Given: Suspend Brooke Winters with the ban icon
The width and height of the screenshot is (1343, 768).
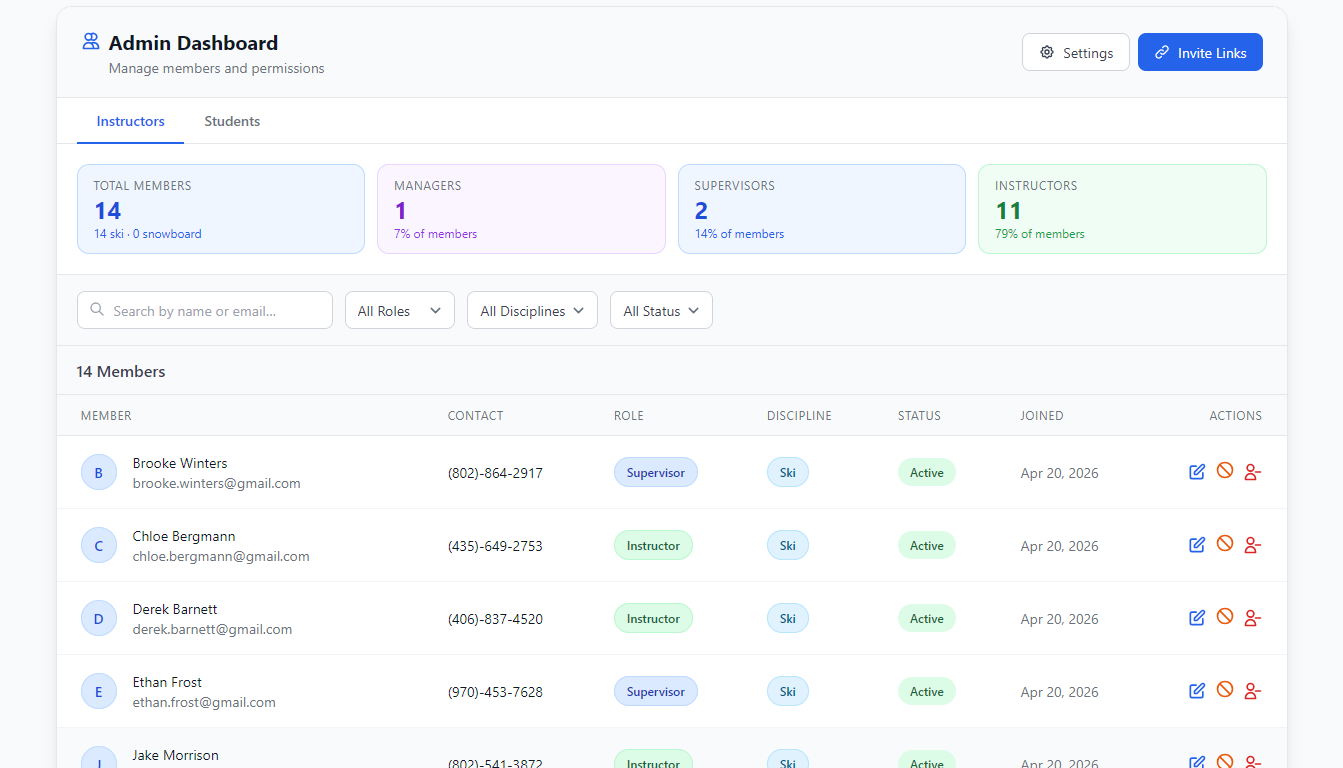Looking at the screenshot, I should pos(1225,471).
